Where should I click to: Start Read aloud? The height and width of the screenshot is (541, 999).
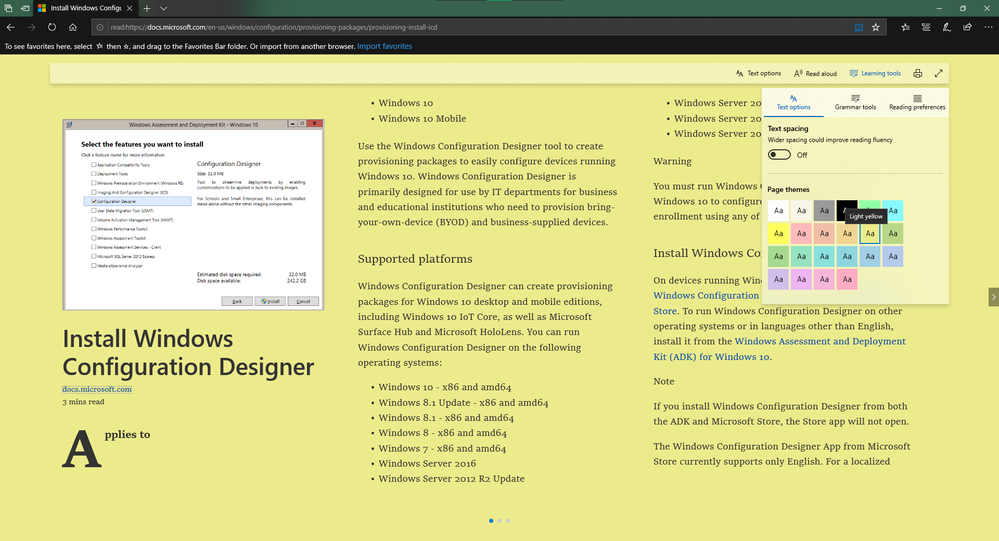click(815, 73)
